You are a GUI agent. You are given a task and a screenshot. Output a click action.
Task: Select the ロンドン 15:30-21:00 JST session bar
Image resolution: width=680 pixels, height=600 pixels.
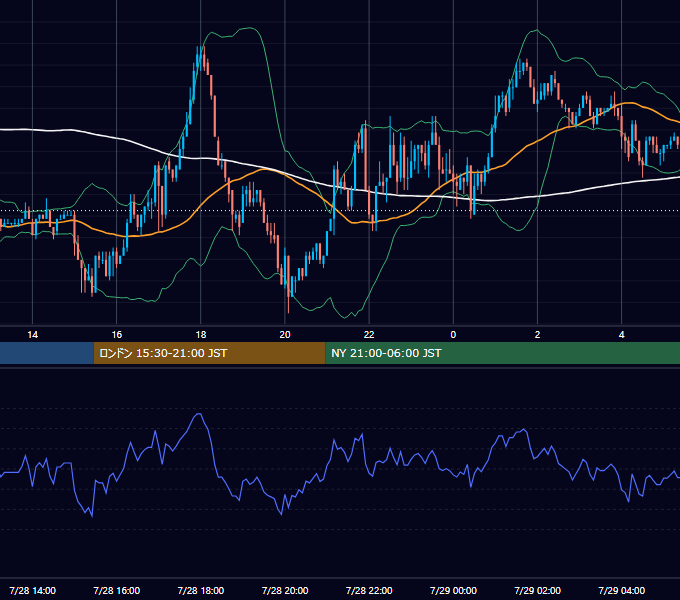[x=209, y=353]
